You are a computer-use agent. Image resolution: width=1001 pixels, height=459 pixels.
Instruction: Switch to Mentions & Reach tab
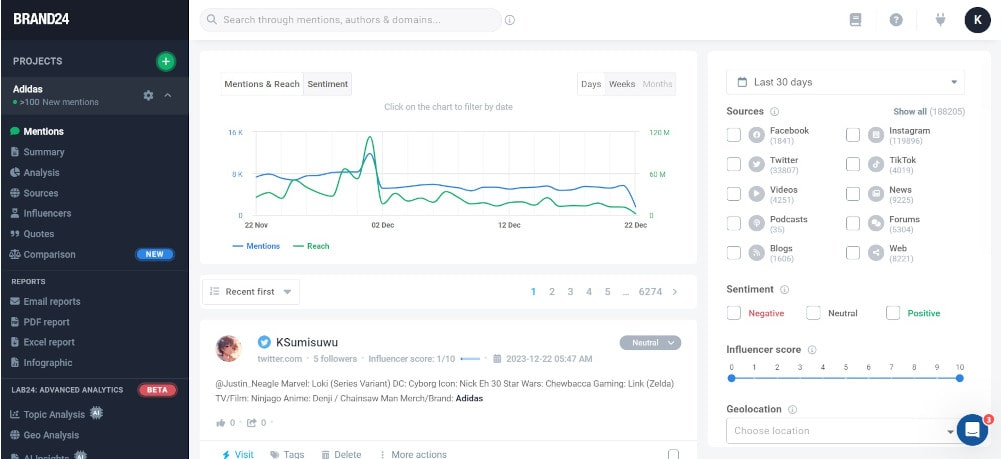coord(262,84)
